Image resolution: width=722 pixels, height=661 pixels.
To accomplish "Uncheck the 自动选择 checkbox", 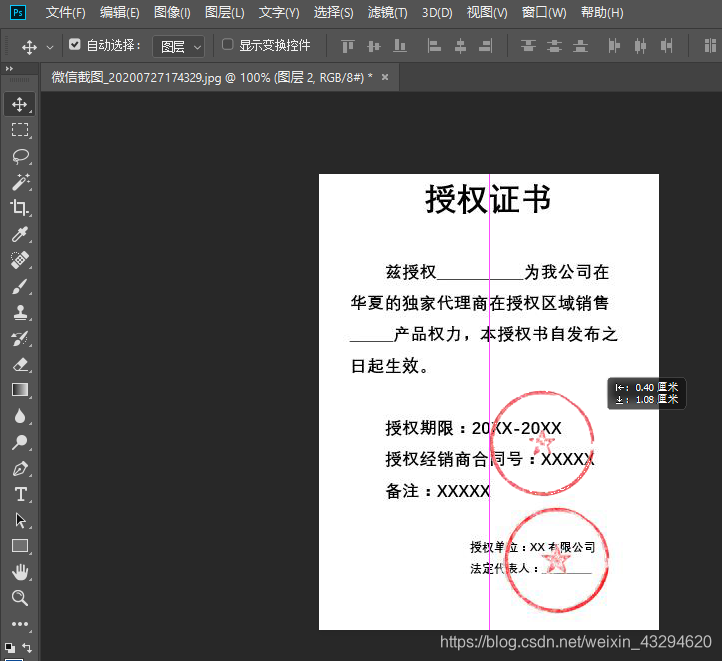I will 75,45.
